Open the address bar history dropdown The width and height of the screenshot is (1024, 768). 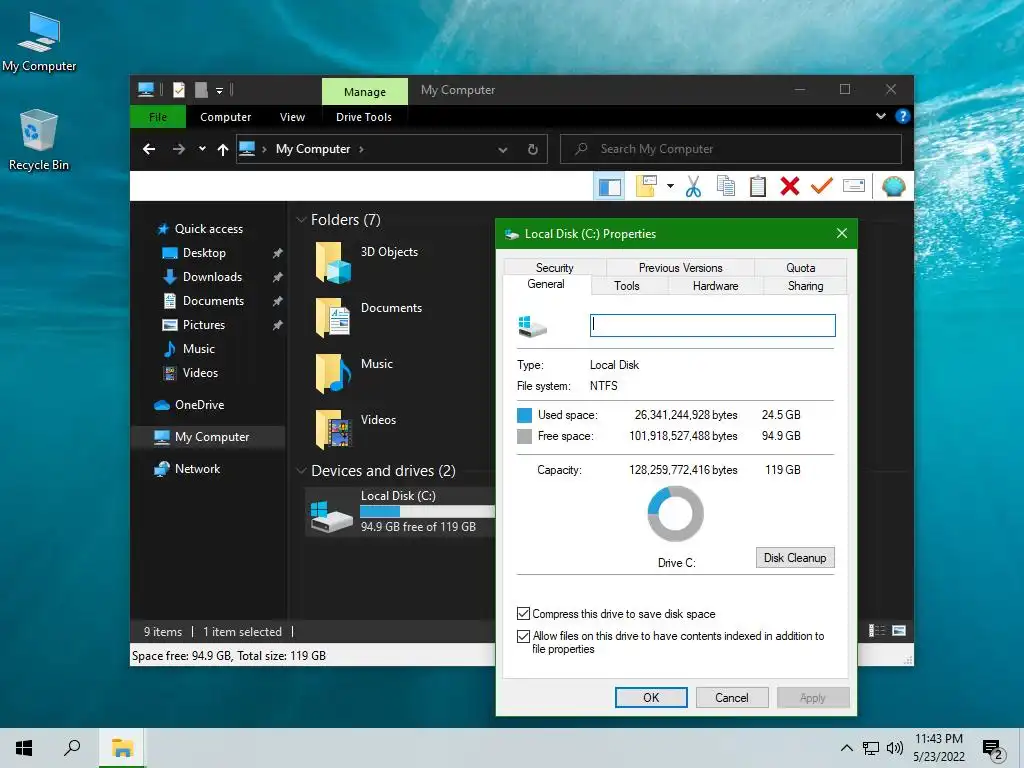coord(503,150)
